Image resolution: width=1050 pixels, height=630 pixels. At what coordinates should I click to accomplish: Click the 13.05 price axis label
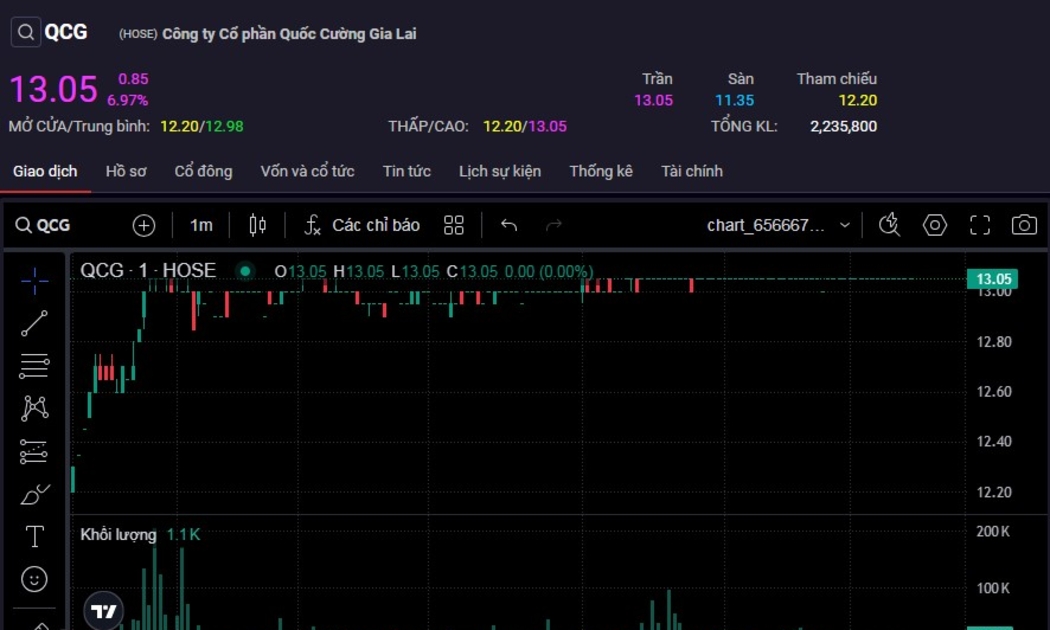pyautogui.click(x=993, y=279)
